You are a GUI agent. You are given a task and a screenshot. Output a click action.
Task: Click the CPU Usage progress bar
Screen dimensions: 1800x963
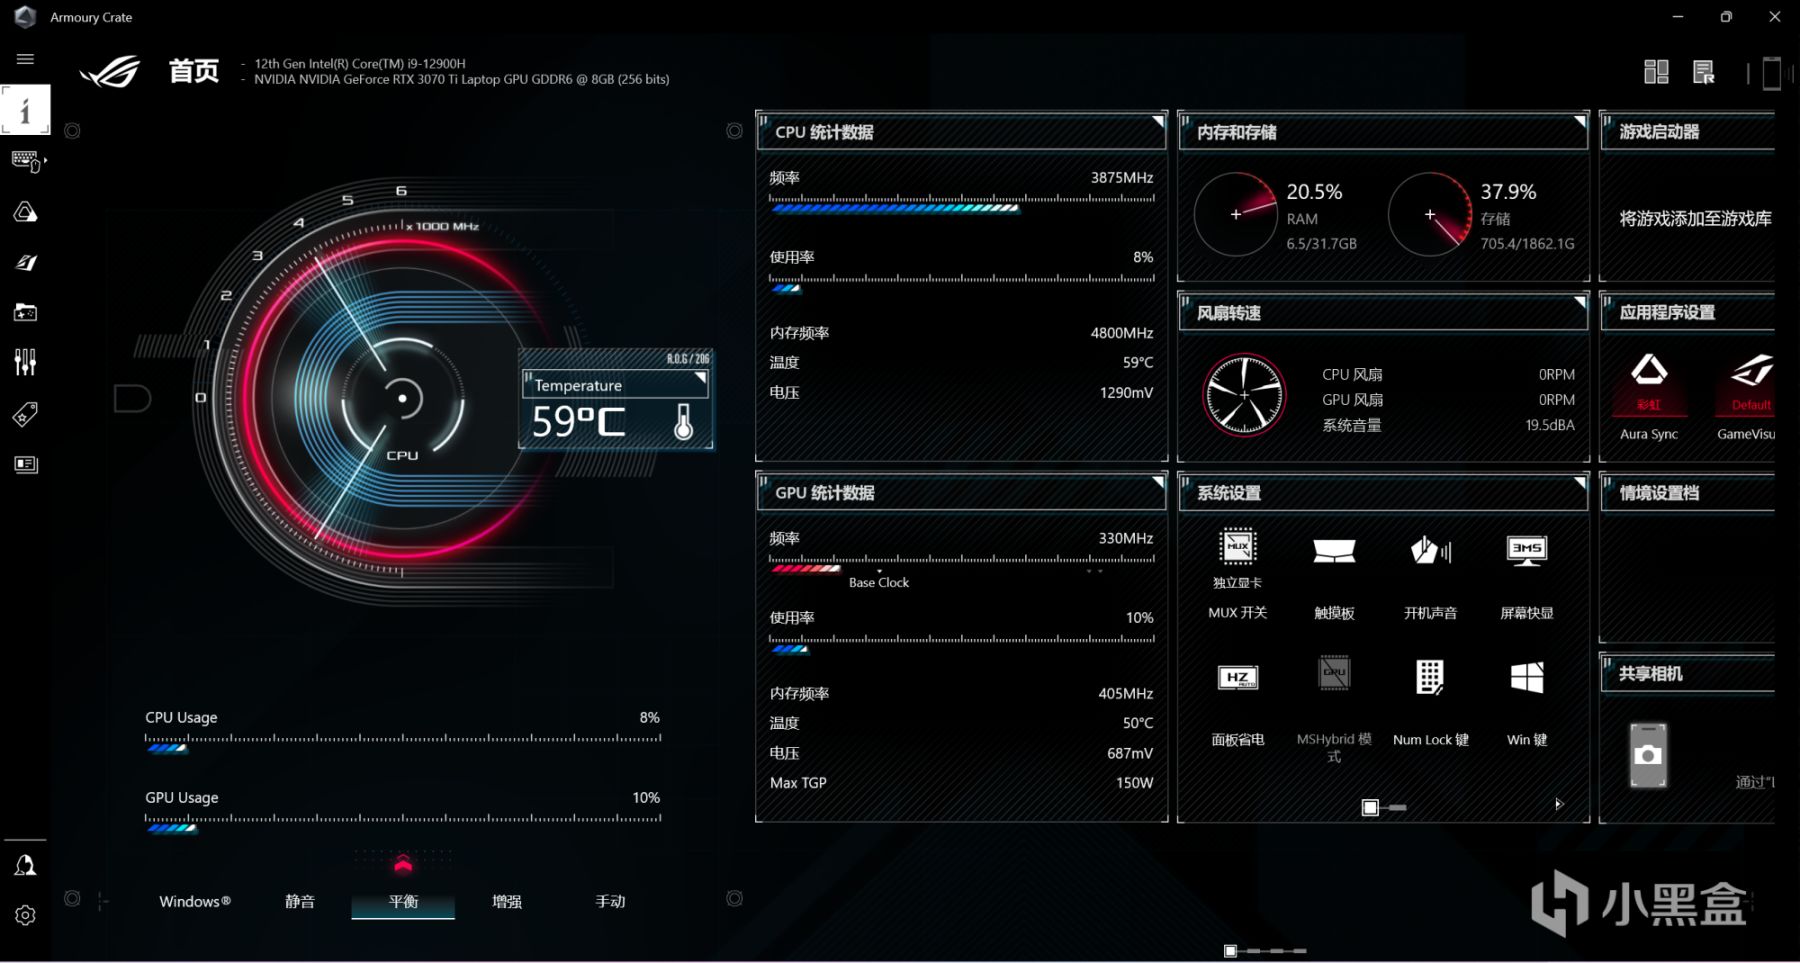[403, 743]
